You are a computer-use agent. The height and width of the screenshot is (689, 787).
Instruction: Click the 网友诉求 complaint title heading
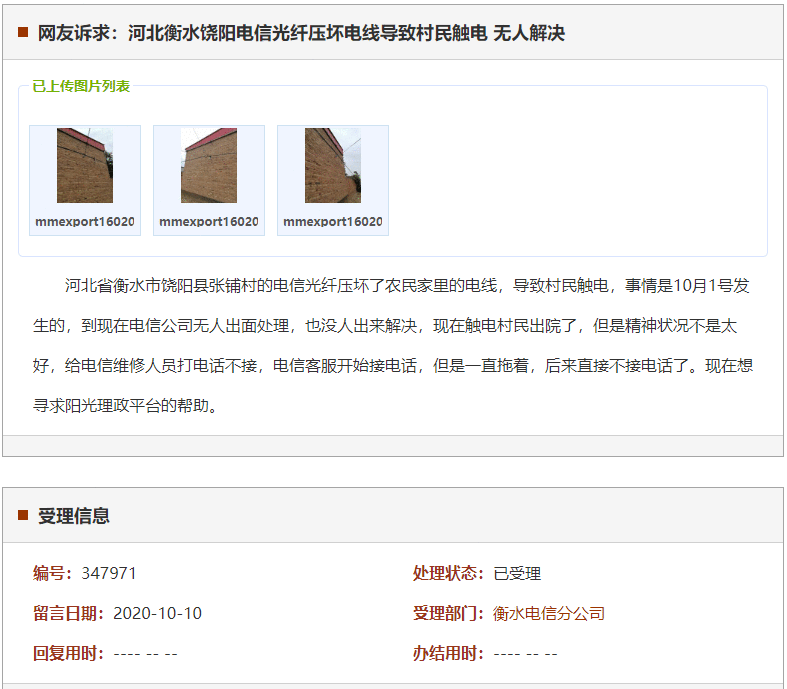click(x=301, y=33)
